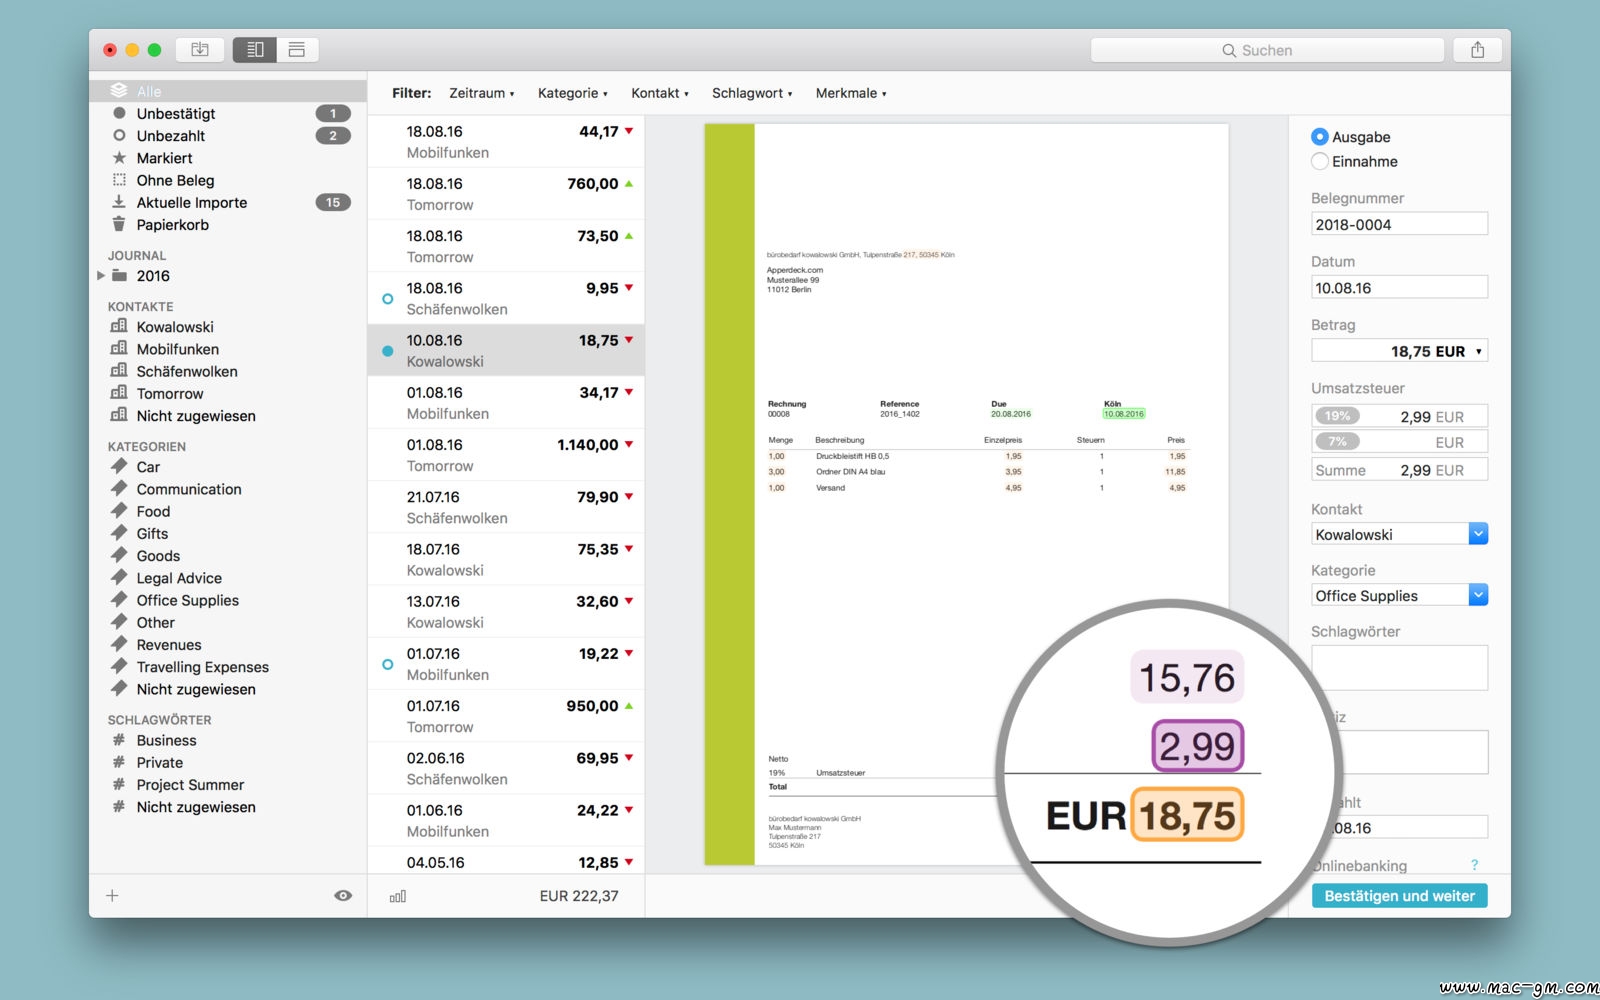
Task: Switch to split list-detail view icon
Action: coord(255,50)
